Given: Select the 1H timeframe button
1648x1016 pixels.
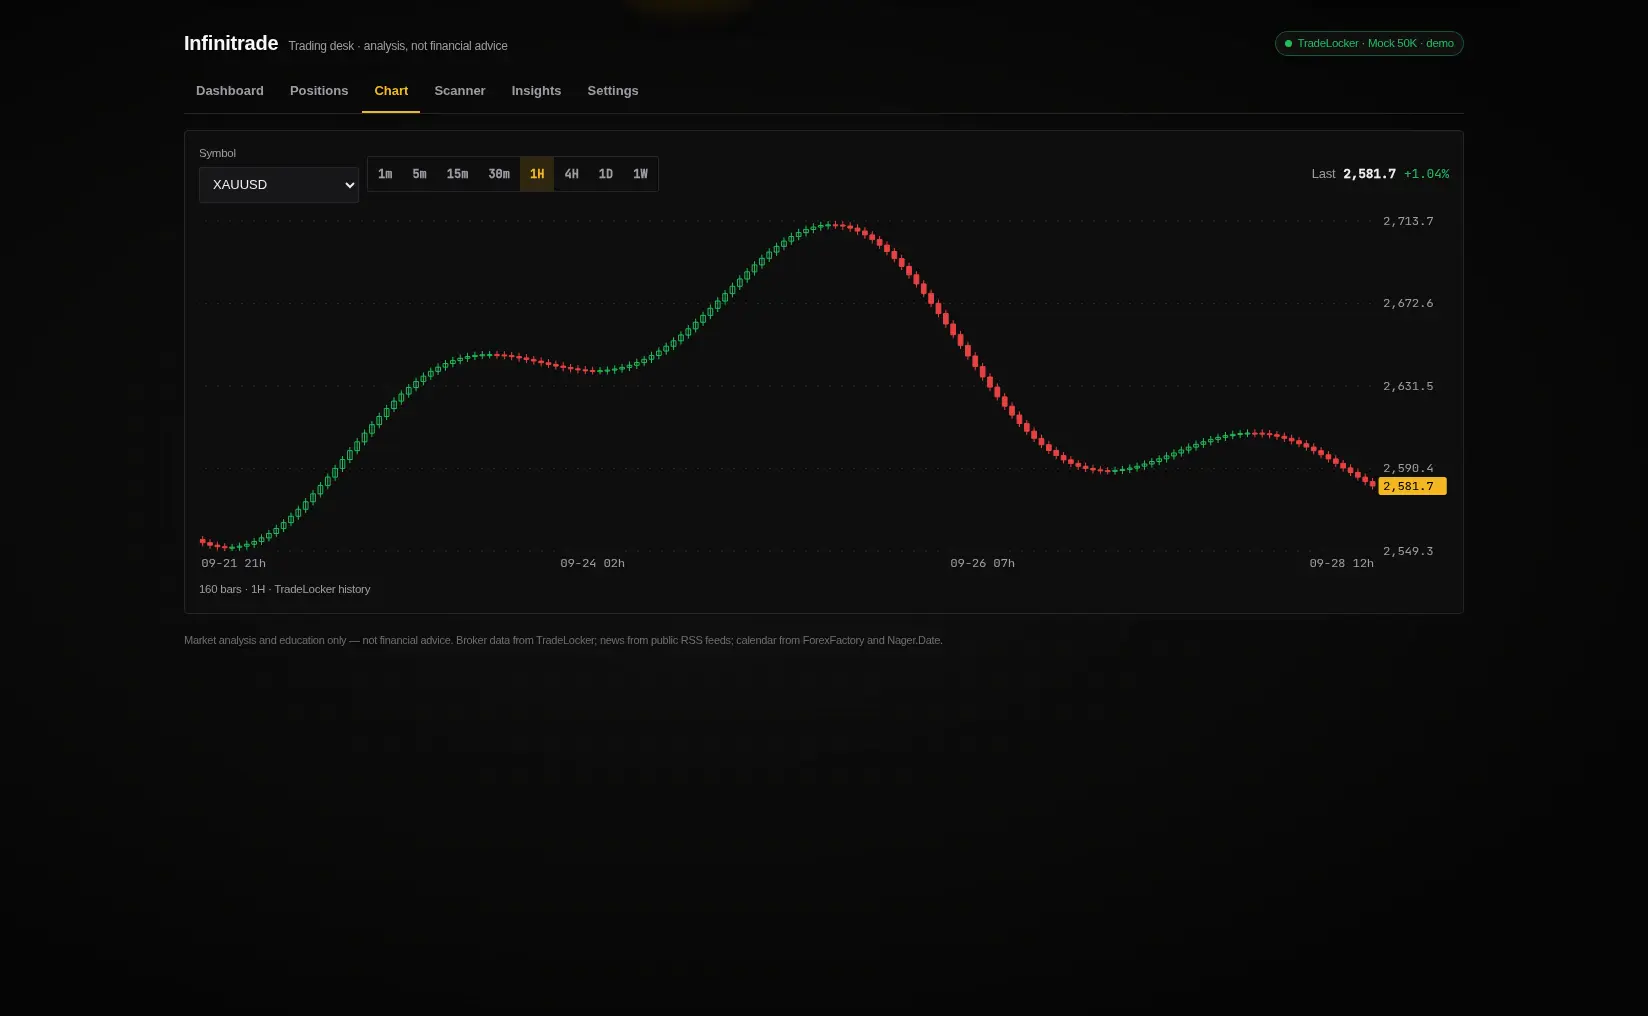Looking at the screenshot, I should [x=537, y=174].
